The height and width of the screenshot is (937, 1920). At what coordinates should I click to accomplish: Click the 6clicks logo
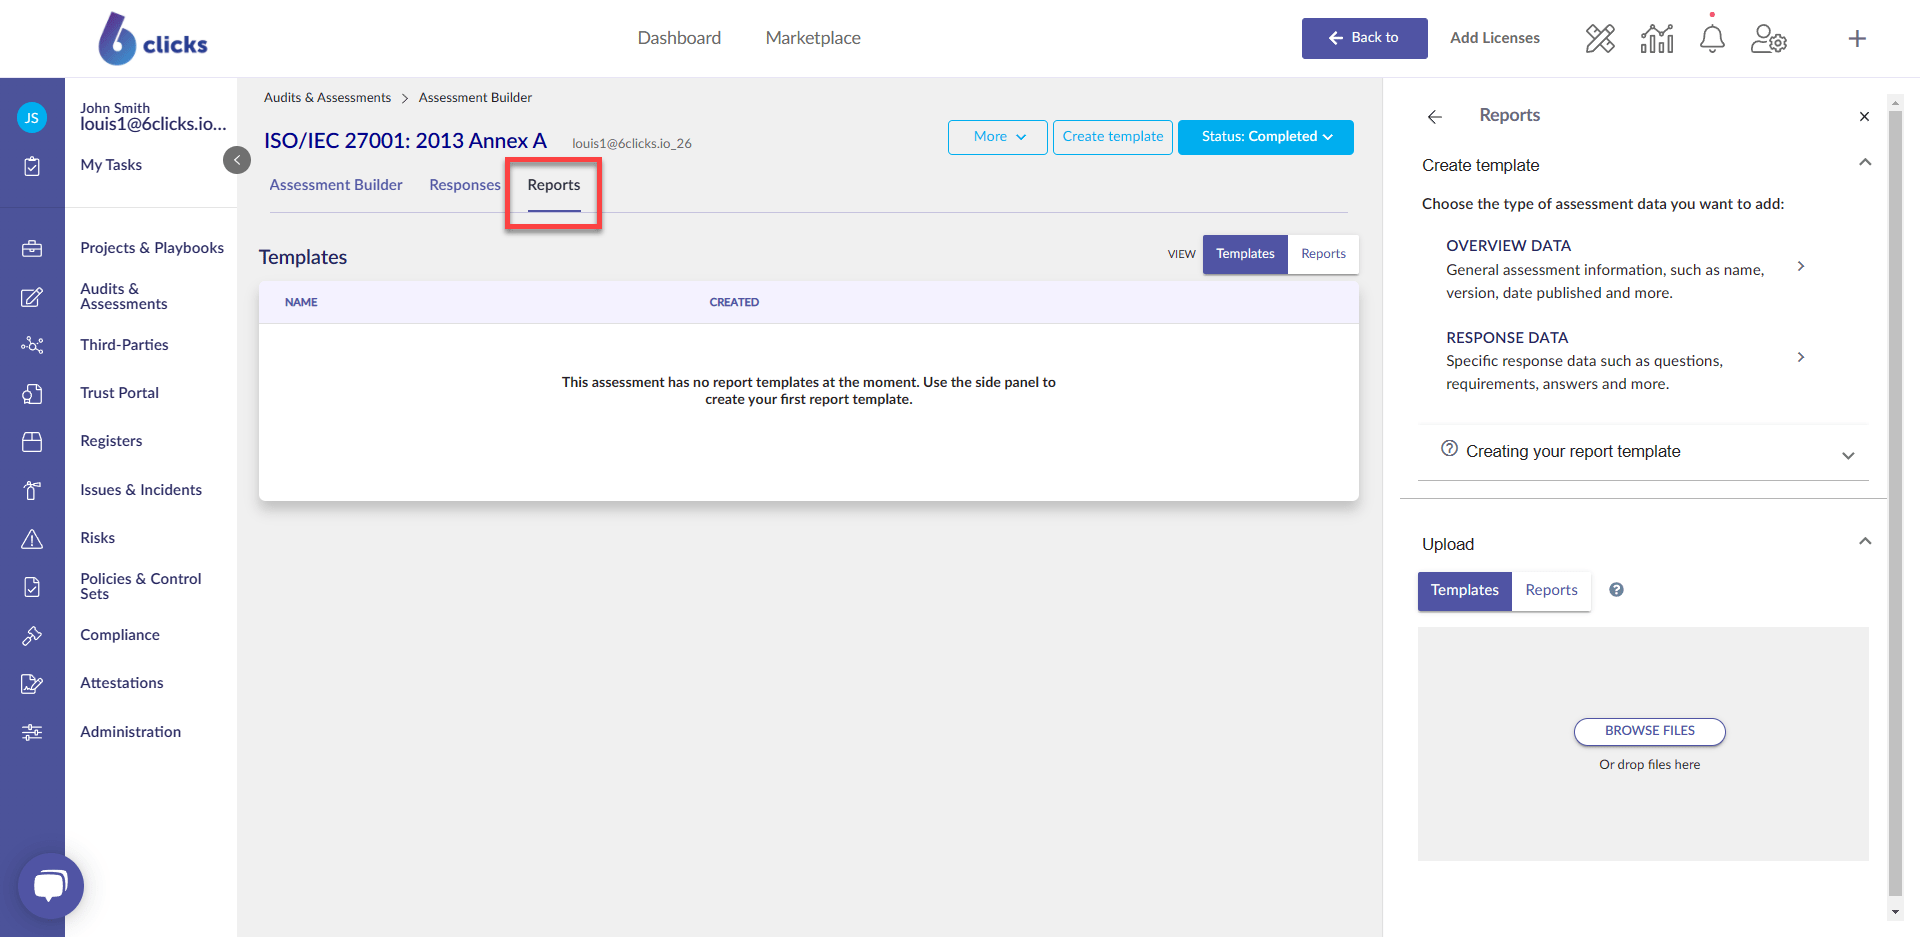pyautogui.click(x=153, y=39)
